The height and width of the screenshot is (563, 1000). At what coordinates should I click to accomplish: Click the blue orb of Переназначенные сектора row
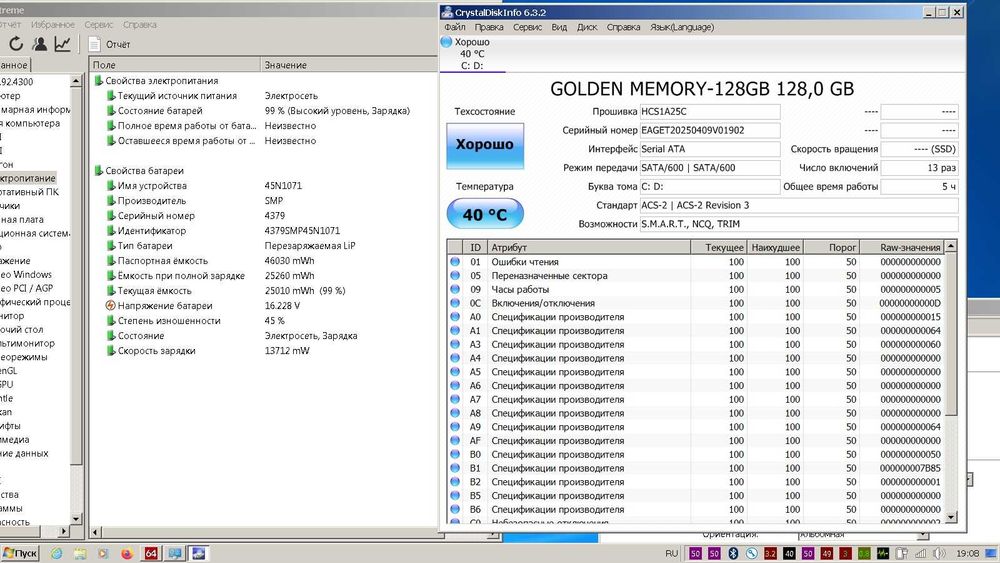pyautogui.click(x=455, y=275)
